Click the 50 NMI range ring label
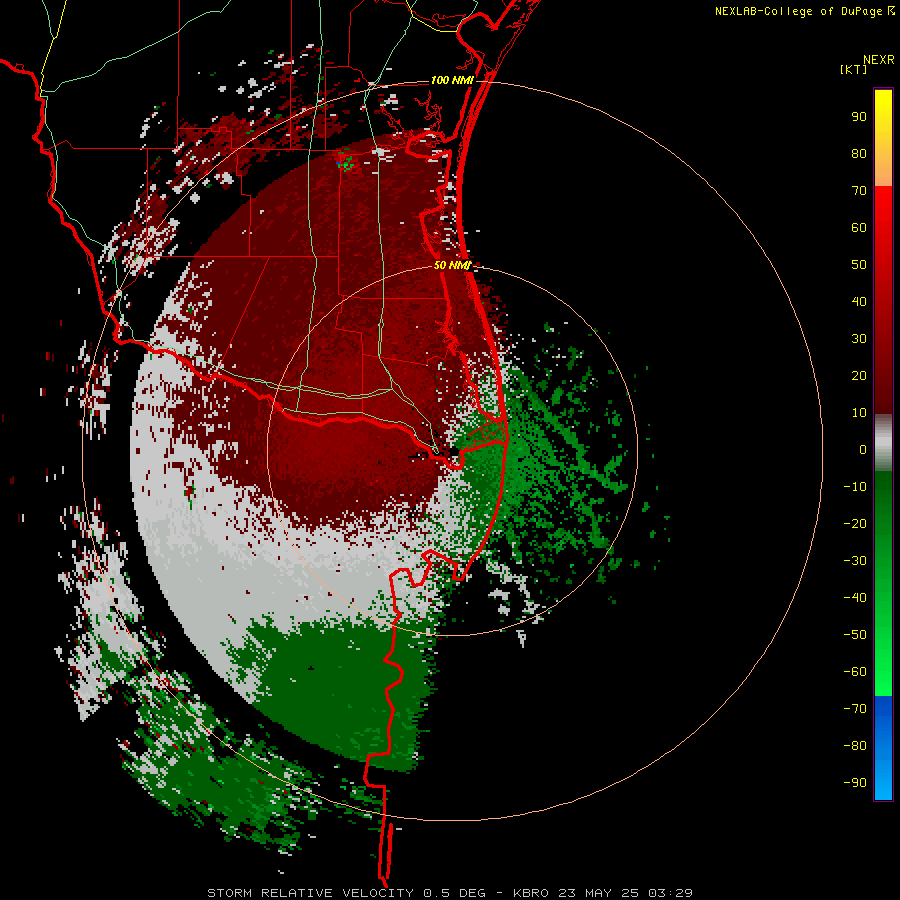The image size is (900, 900). [x=452, y=265]
